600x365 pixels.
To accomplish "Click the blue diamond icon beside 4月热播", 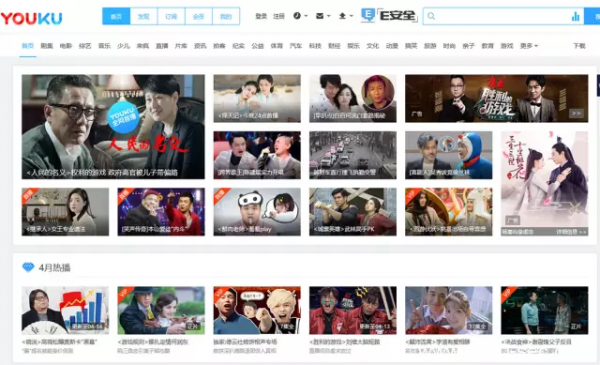I will point(28,267).
